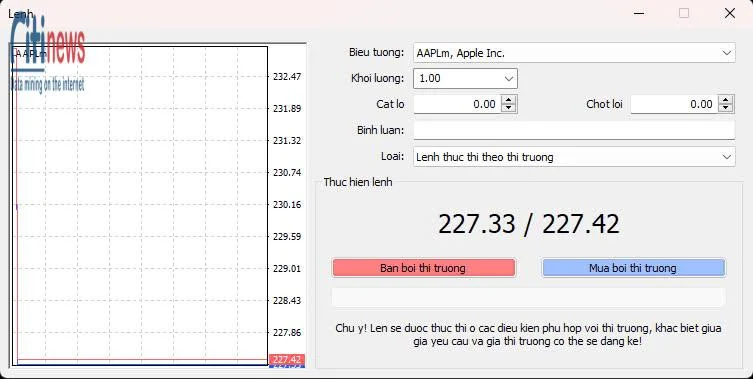Click the red 227.42 price tag on the chart axis
753x379 pixels.
point(287,359)
